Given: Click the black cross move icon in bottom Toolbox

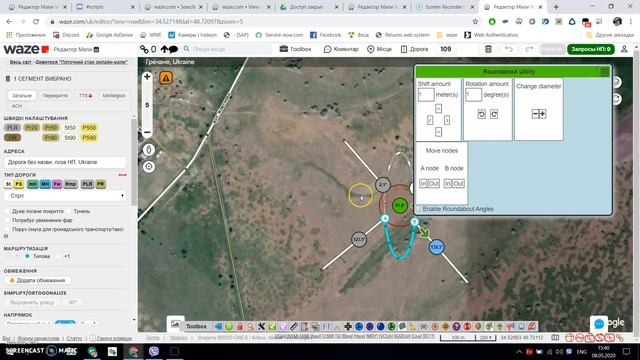Looking at the screenshot, I should pyautogui.click(x=348, y=326).
